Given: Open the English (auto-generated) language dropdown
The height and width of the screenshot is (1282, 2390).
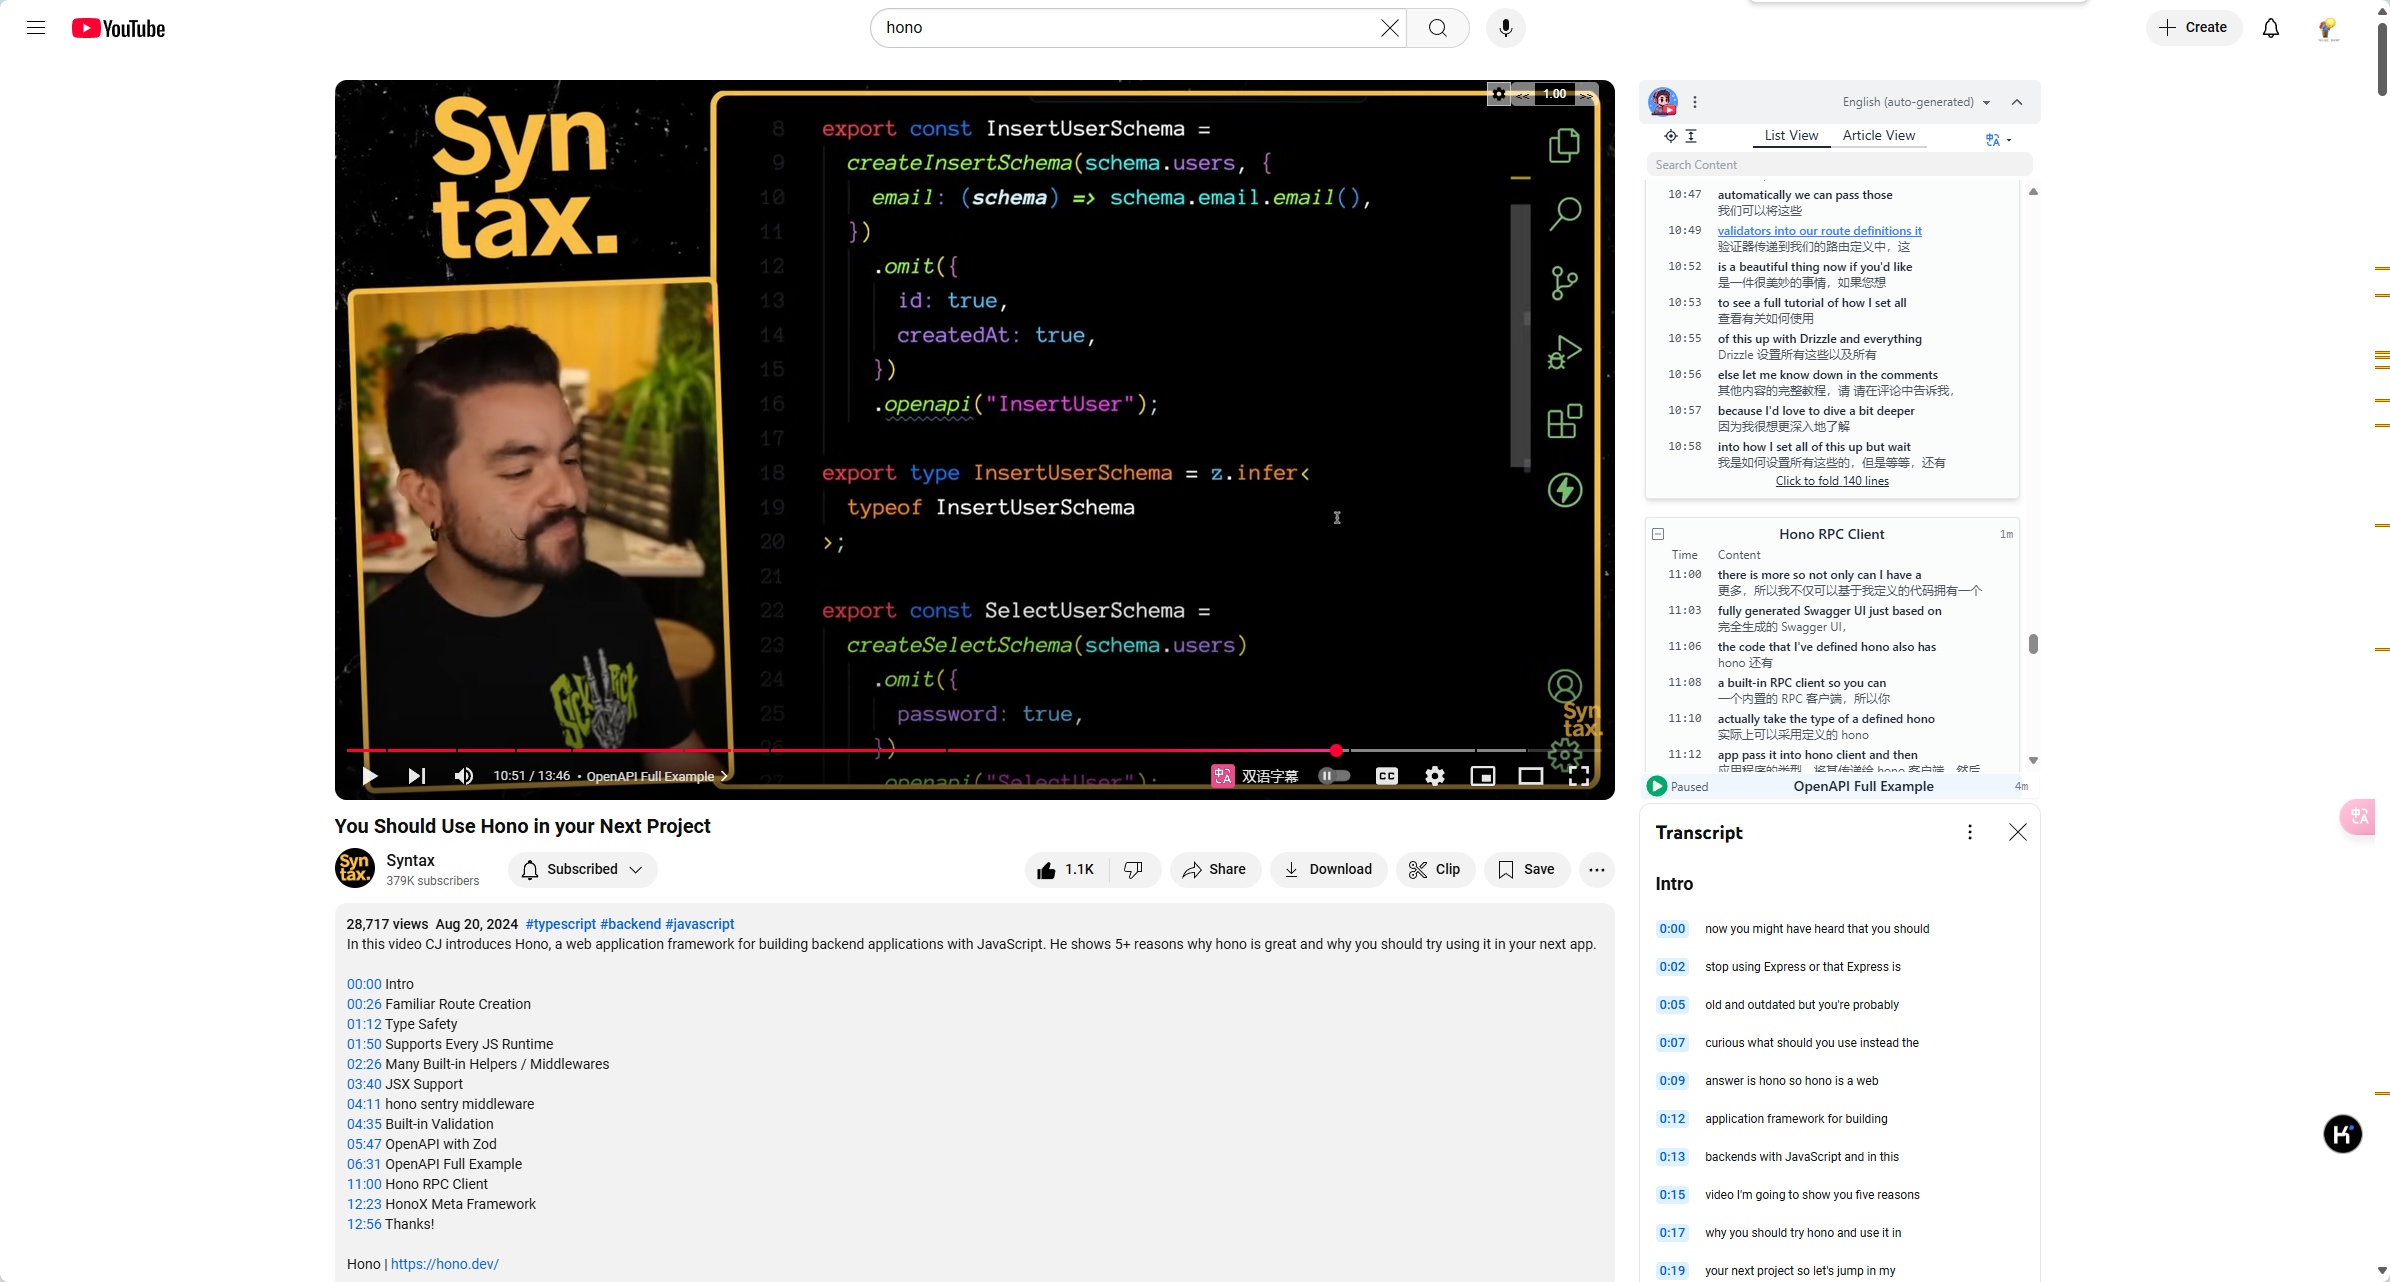Looking at the screenshot, I should point(1916,102).
